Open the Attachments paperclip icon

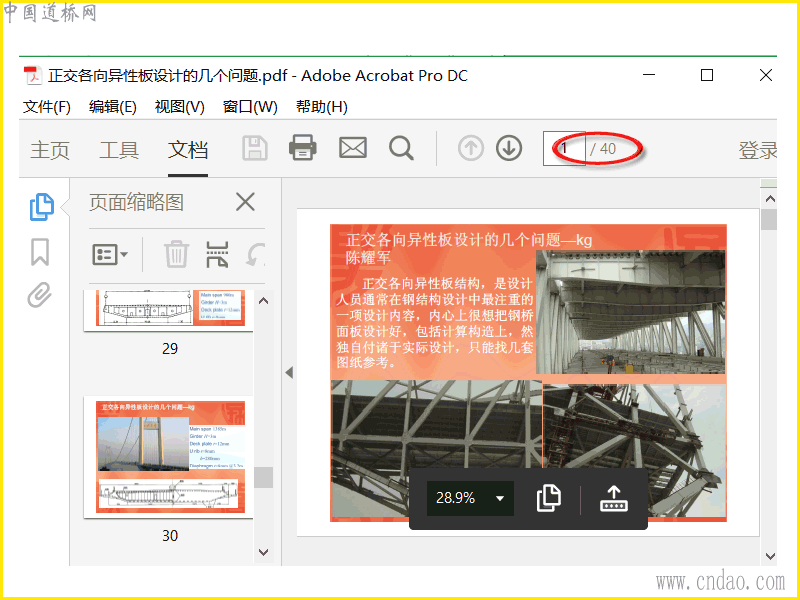click(x=40, y=295)
